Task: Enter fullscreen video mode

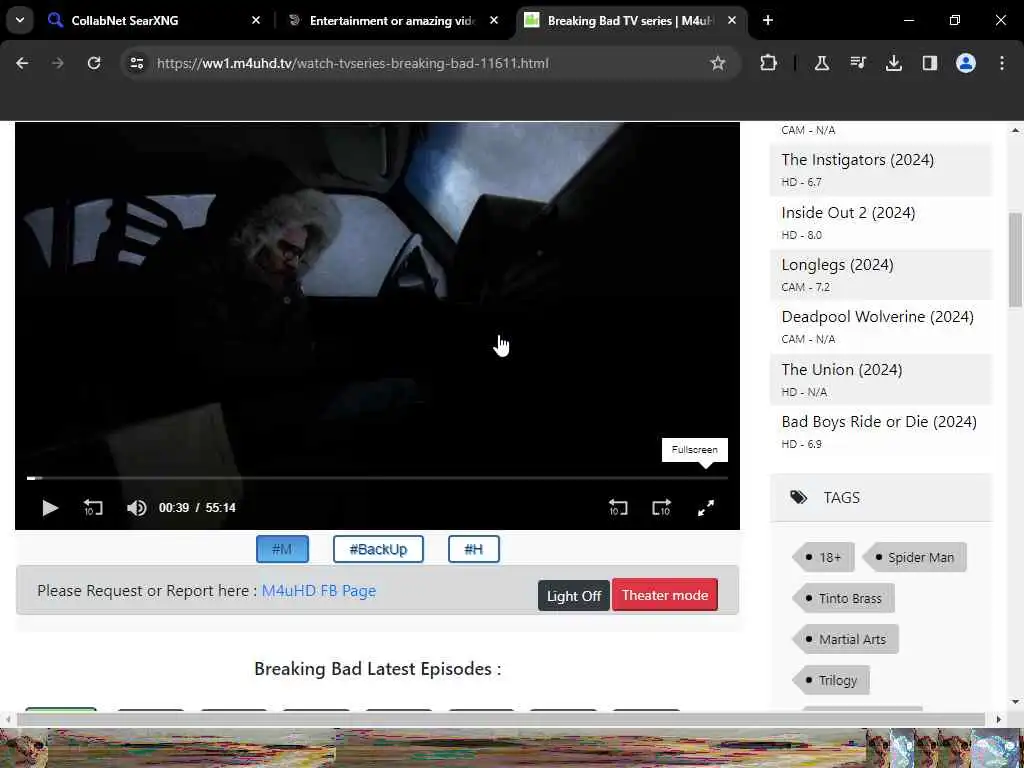Action: coord(706,507)
